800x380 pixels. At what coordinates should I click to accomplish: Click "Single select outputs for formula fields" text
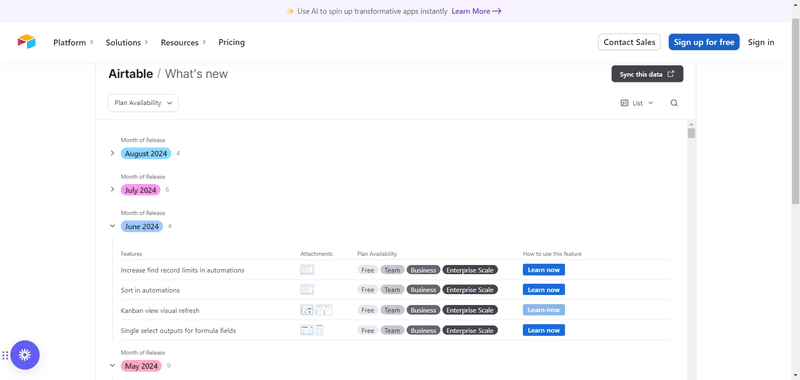tap(178, 331)
